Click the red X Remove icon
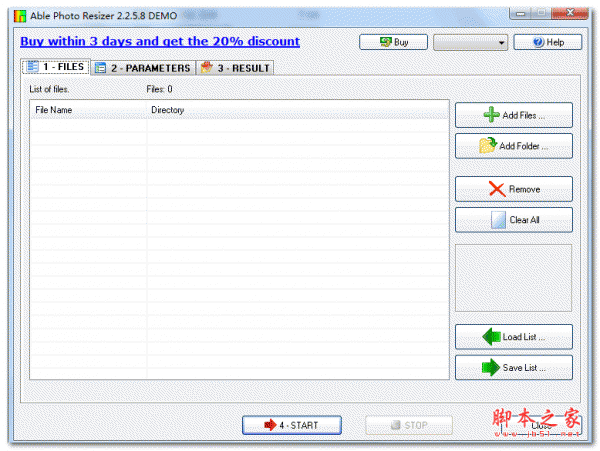Image resolution: width=600 pixels, height=451 pixels. pos(497,189)
